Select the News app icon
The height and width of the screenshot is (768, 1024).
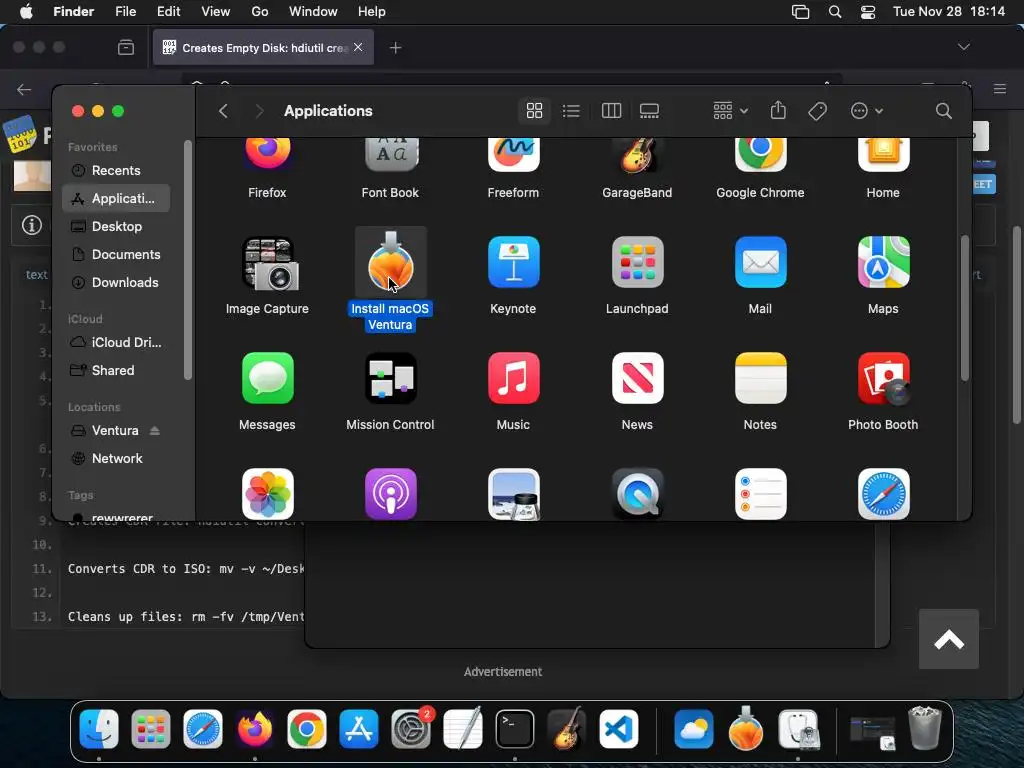pyautogui.click(x=637, y=378)
